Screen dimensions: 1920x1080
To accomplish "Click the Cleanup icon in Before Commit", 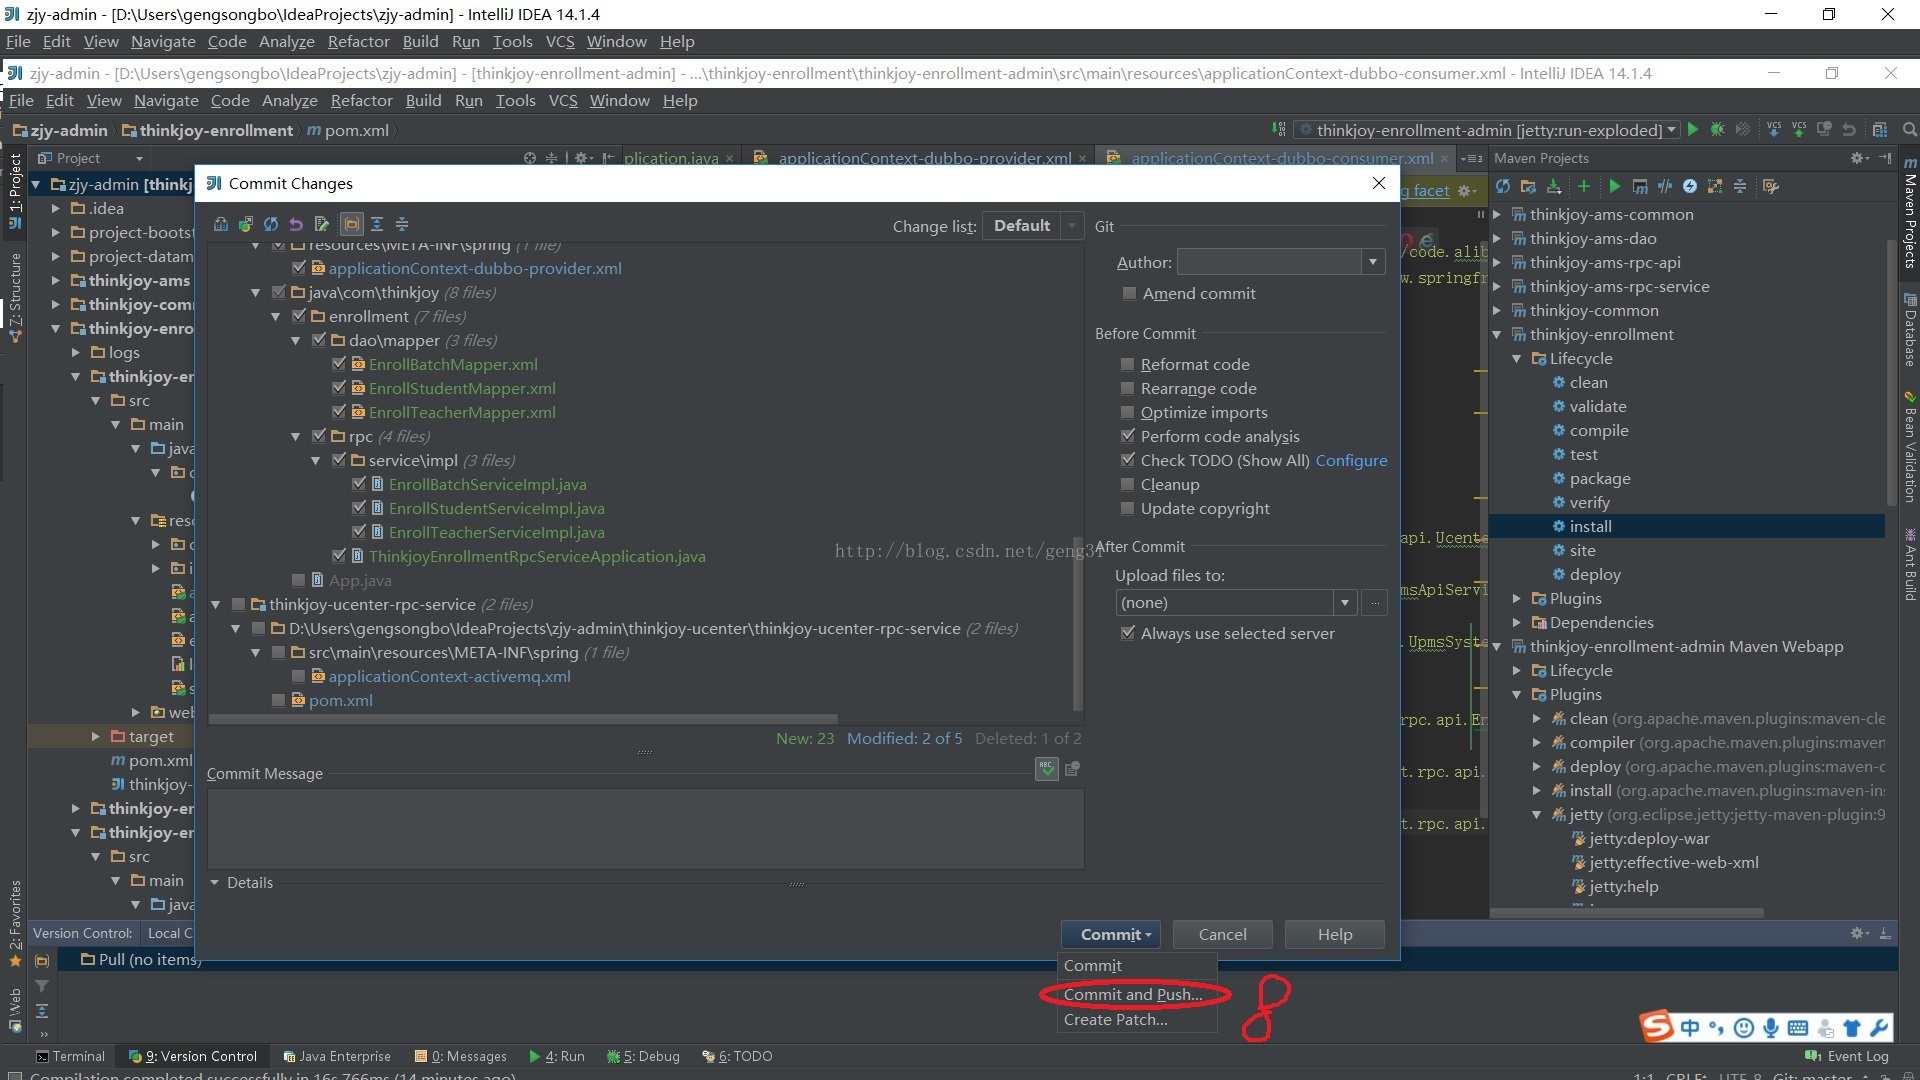I will point(1126,484).
